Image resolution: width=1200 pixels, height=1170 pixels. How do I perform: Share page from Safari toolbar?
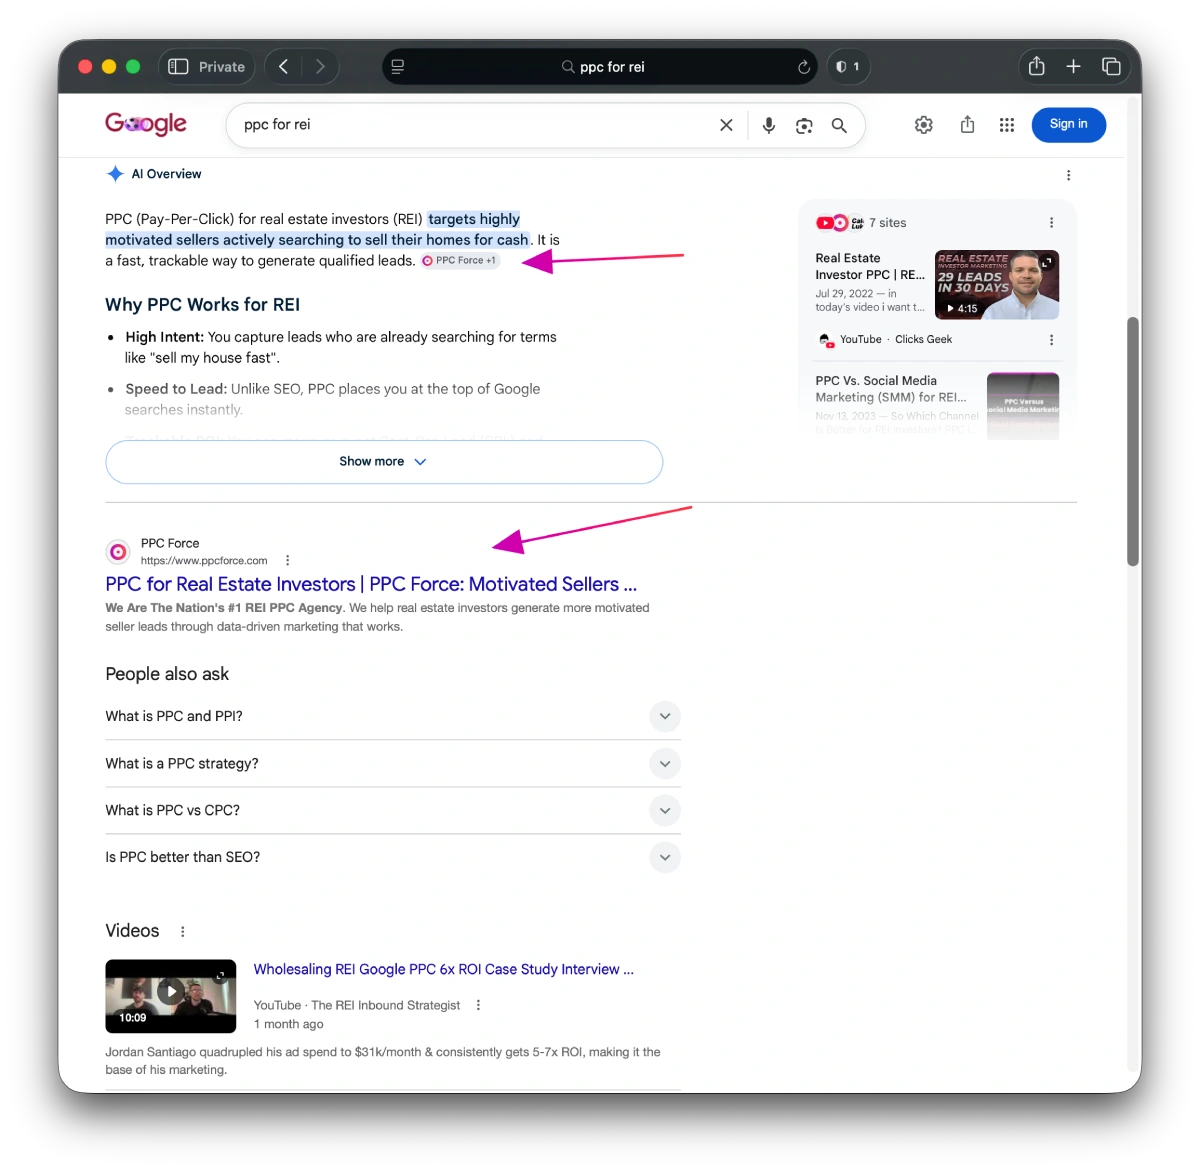1037,66
